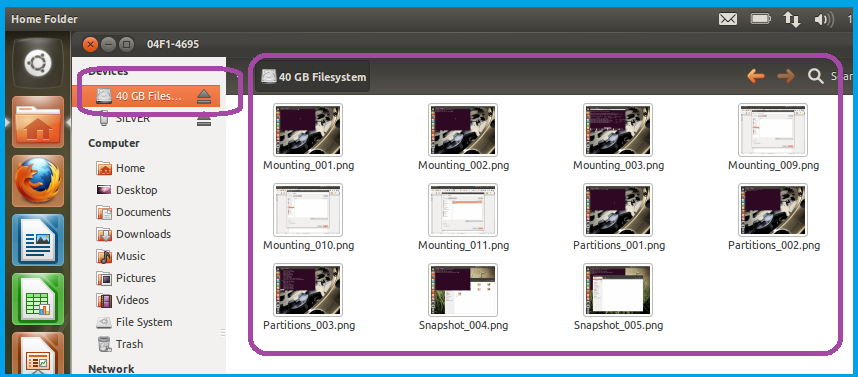
Task: Open the SILVER USB drive
Action: (134, 119)
